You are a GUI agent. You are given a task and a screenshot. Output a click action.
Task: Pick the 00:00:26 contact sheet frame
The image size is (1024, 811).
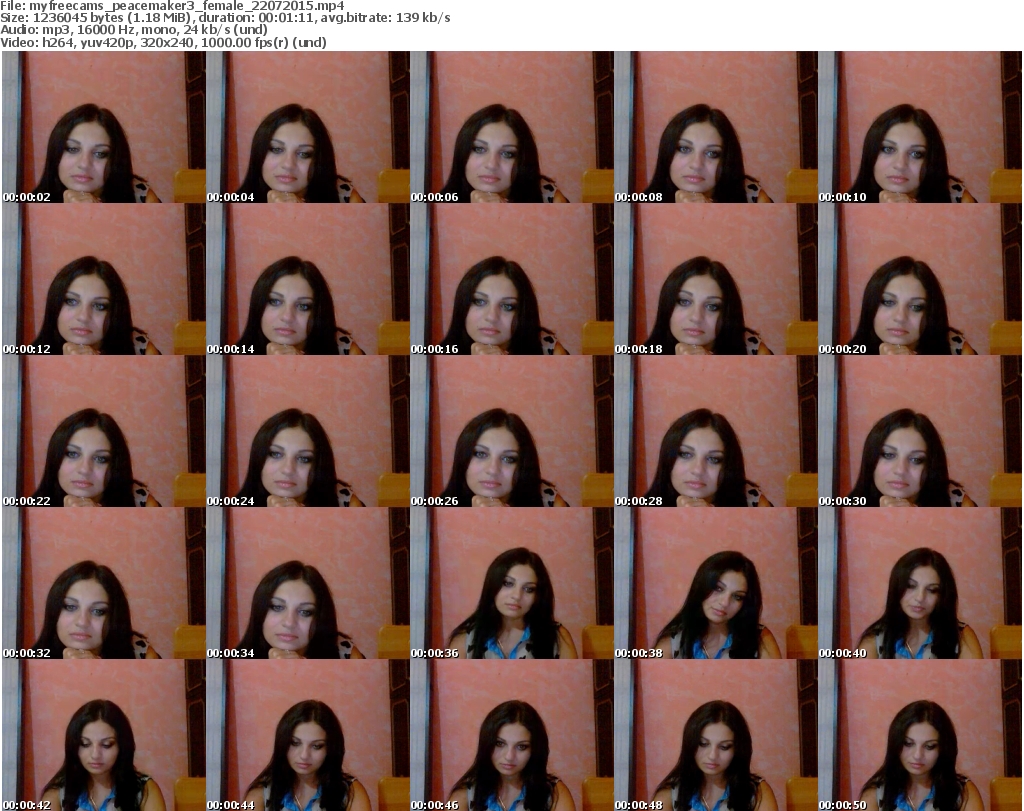[512, 432]
